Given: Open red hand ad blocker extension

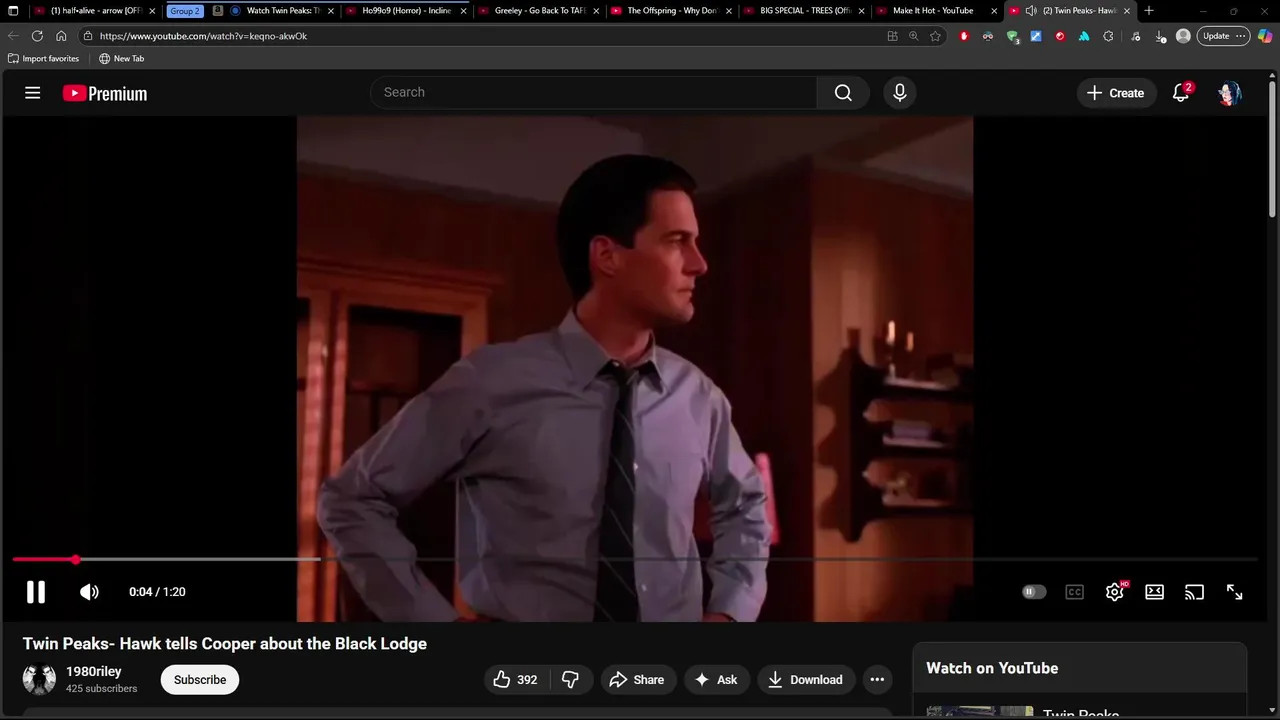Looking at the screenshot, I should click(x=964, y=36).
